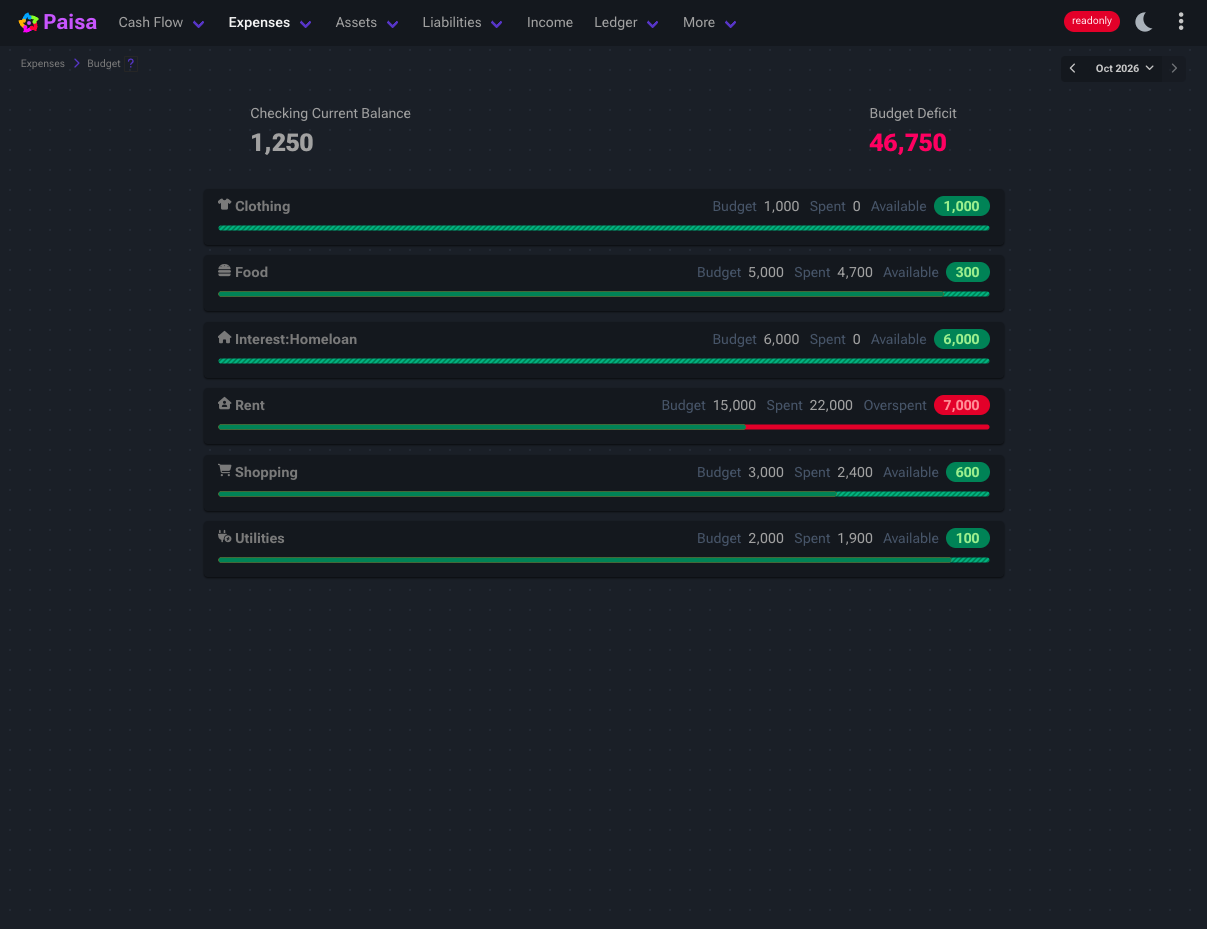1207x929 pixels.
Task: Open the Oct 2026 month picker
Action: click(x=1125, y=68)
